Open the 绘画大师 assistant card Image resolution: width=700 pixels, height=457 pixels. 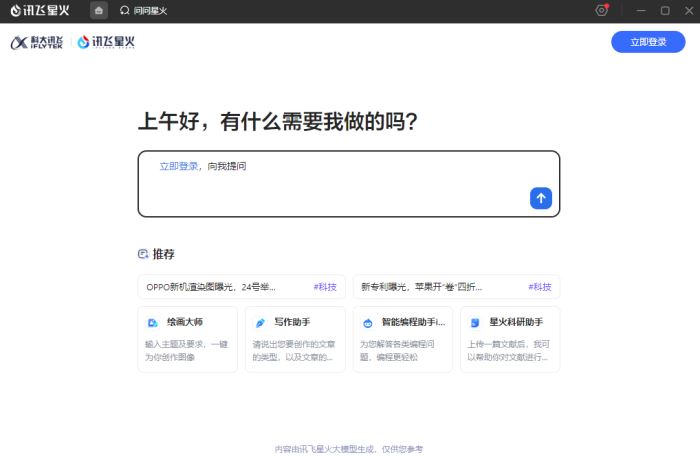[188, 339]
